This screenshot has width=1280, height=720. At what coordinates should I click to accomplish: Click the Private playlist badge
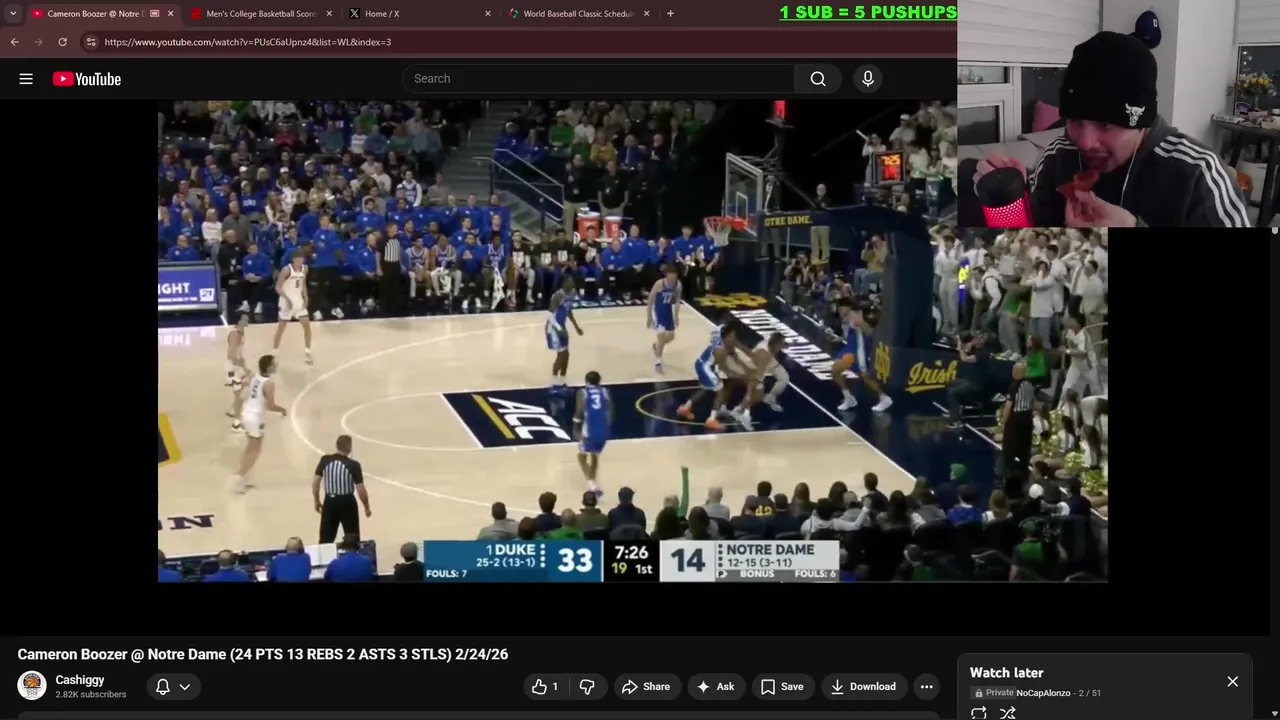pos(994,693)
